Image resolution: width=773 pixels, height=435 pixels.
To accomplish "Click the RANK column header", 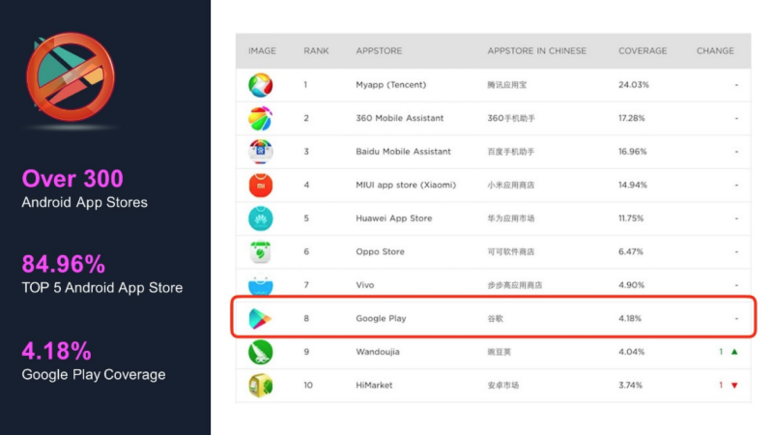I will click(x=316, y=51).
